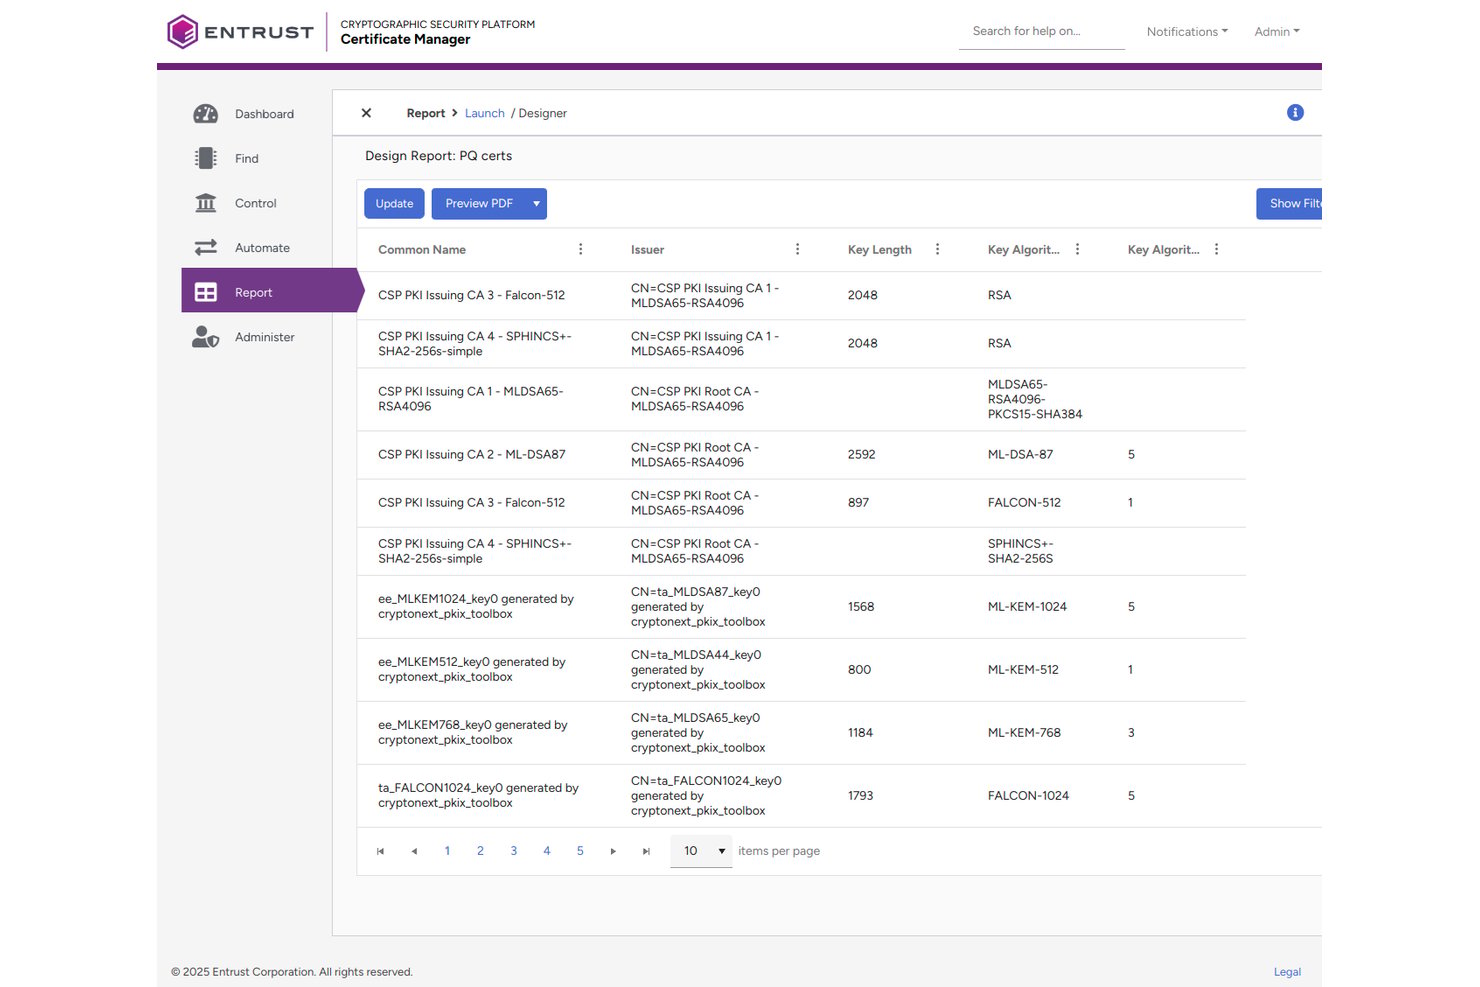Go to first page of results
1480x987 pixels.
380,851
